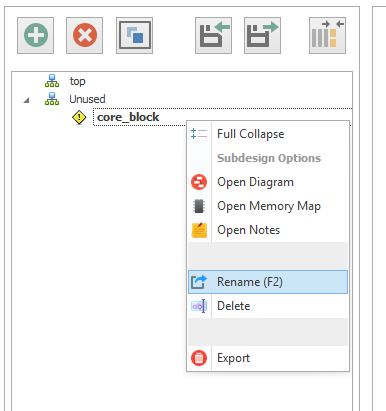
Task: Click the green plus add button
Action: (36, 35)
